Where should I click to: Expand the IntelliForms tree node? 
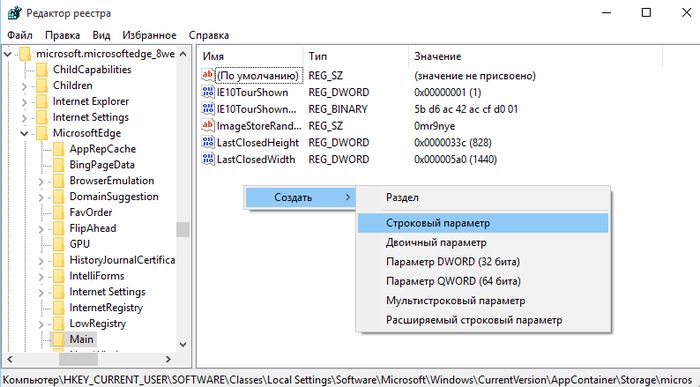click(41, 276)
